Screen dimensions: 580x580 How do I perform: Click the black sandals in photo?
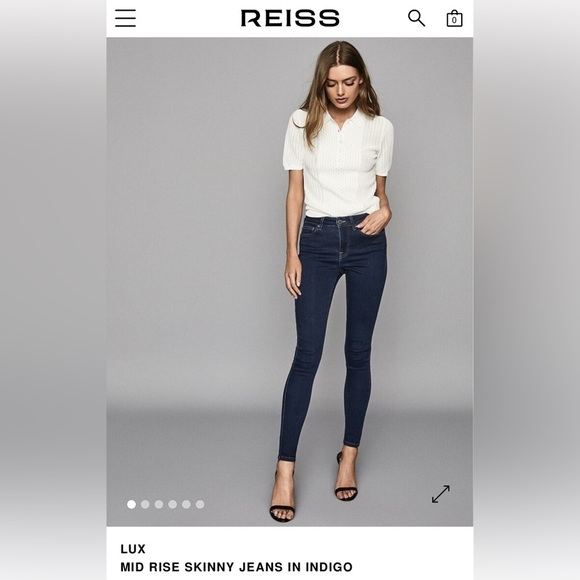313,488
